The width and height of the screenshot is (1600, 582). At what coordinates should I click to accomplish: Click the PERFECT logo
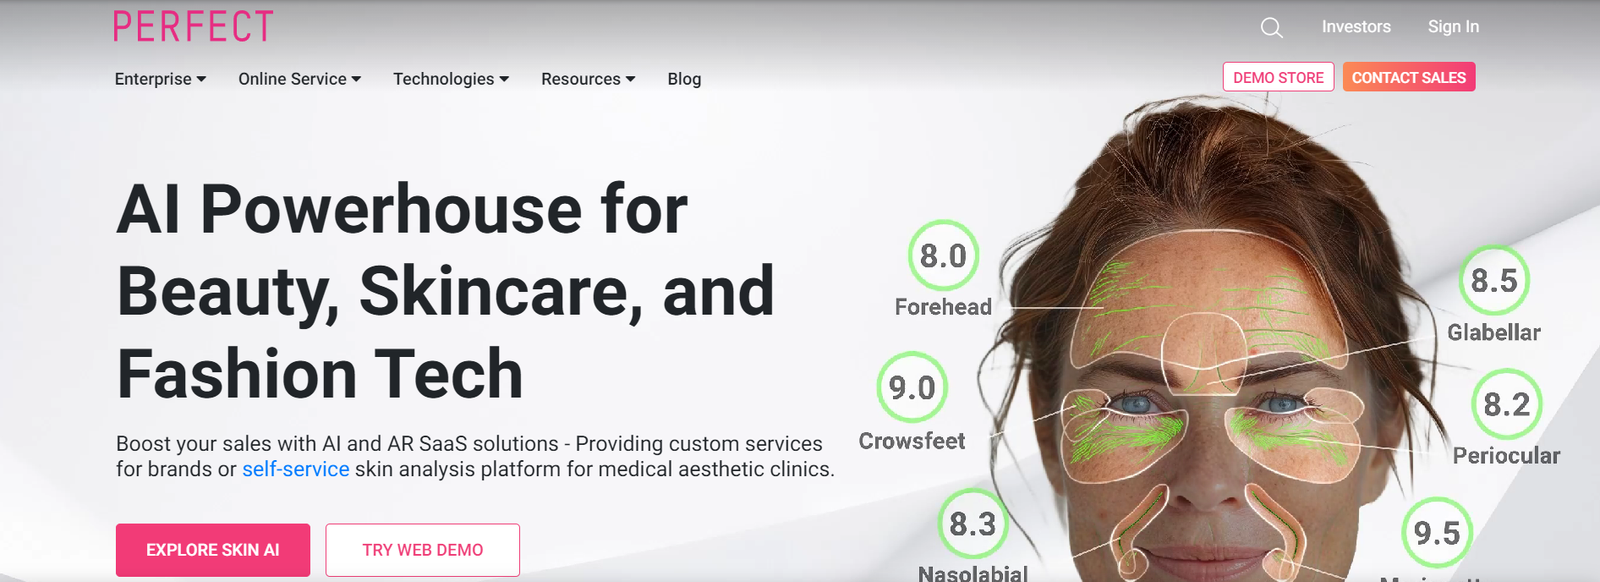(193, 27)
